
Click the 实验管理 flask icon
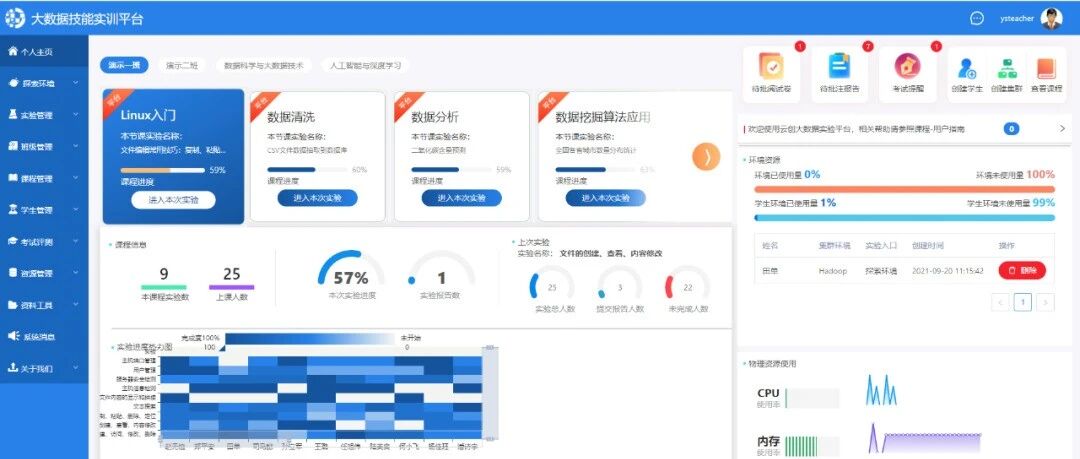(x=12, y=115)
